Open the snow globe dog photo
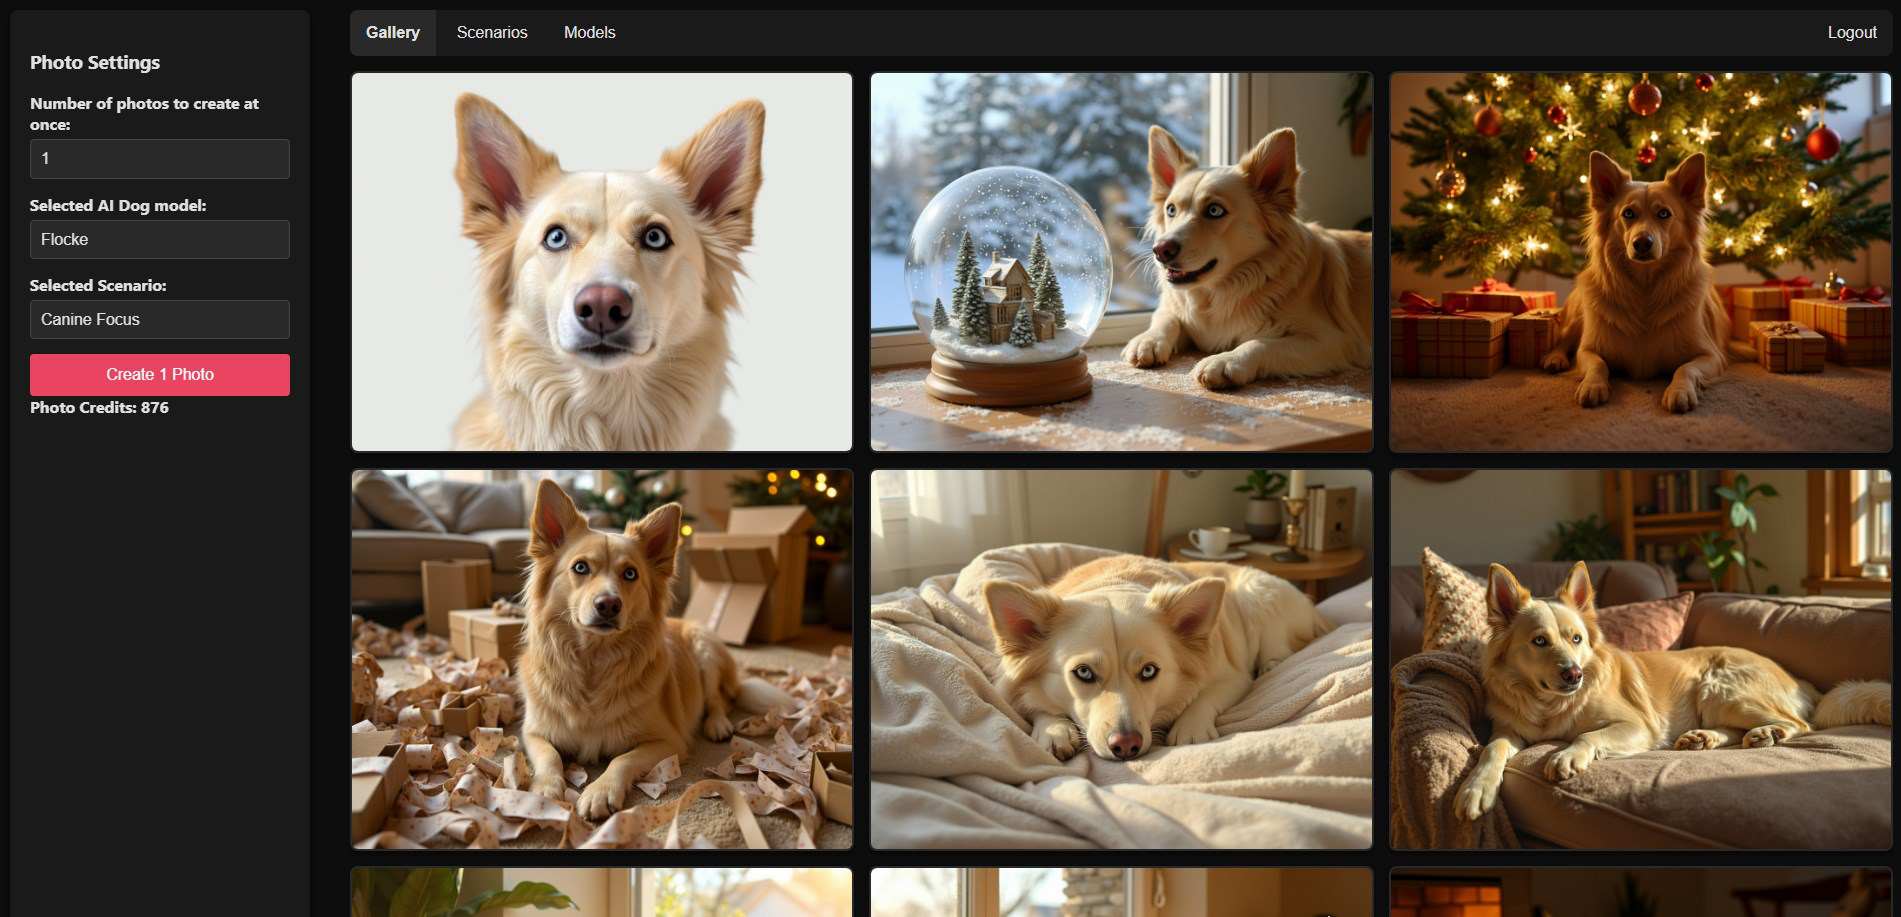The height and width of the screenshot is (917, 1901). 1121,262
